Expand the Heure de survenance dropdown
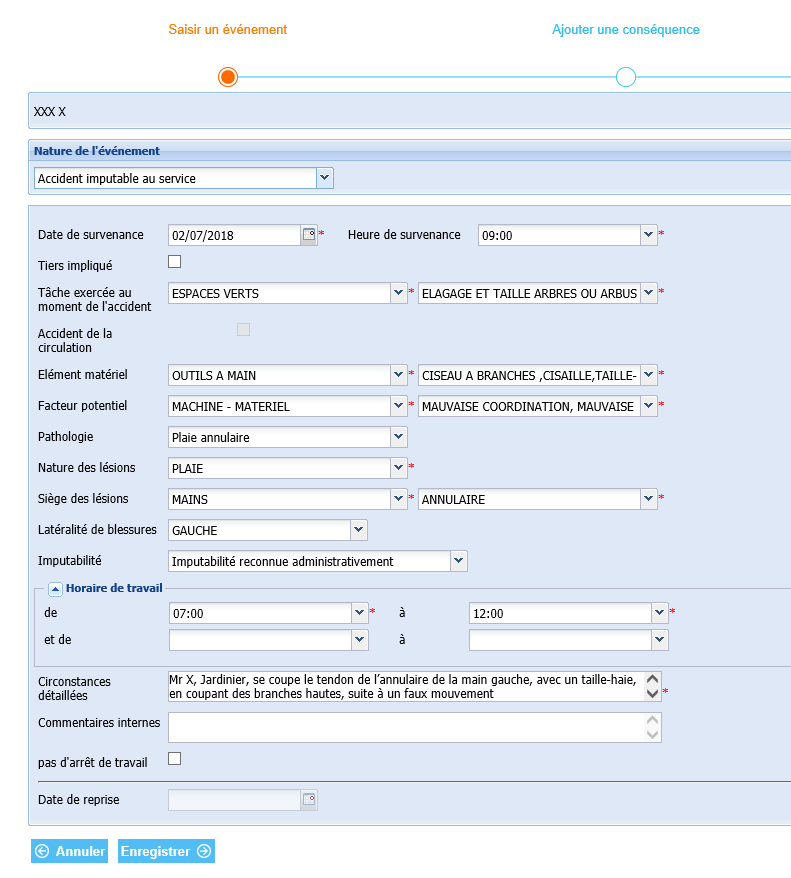 tap(649, 235)
